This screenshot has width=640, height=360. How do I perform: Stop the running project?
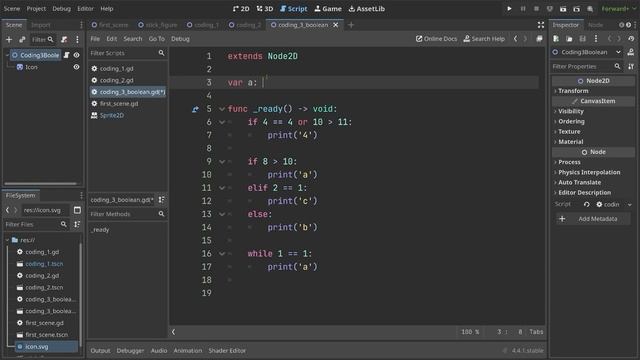pos(536,9)
